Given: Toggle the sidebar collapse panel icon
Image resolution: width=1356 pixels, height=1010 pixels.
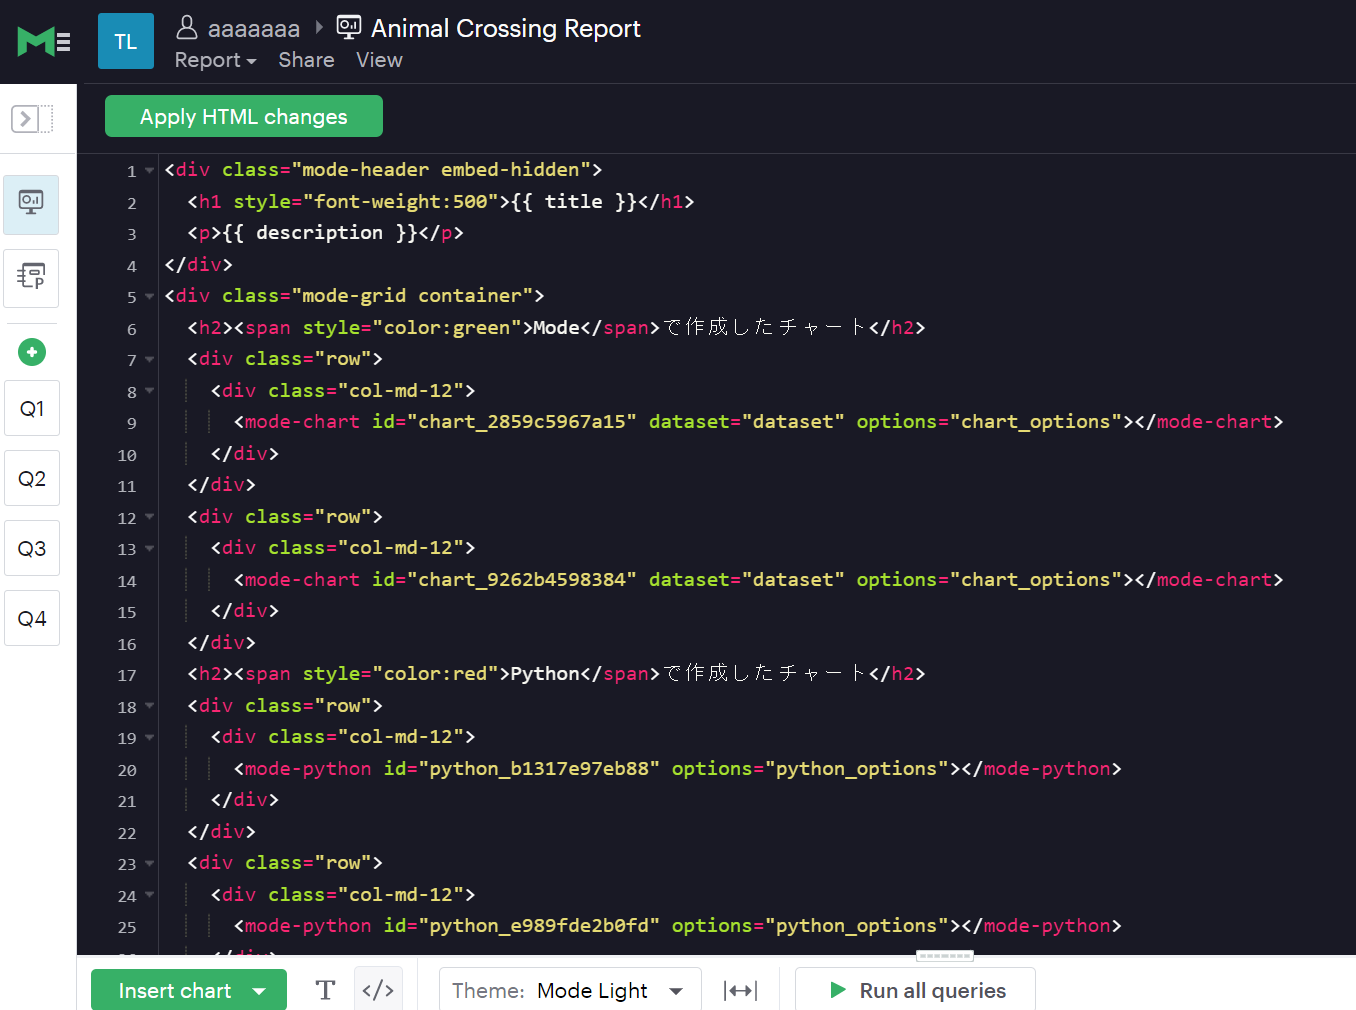Looking at the screenshot, I should (32, 119).
